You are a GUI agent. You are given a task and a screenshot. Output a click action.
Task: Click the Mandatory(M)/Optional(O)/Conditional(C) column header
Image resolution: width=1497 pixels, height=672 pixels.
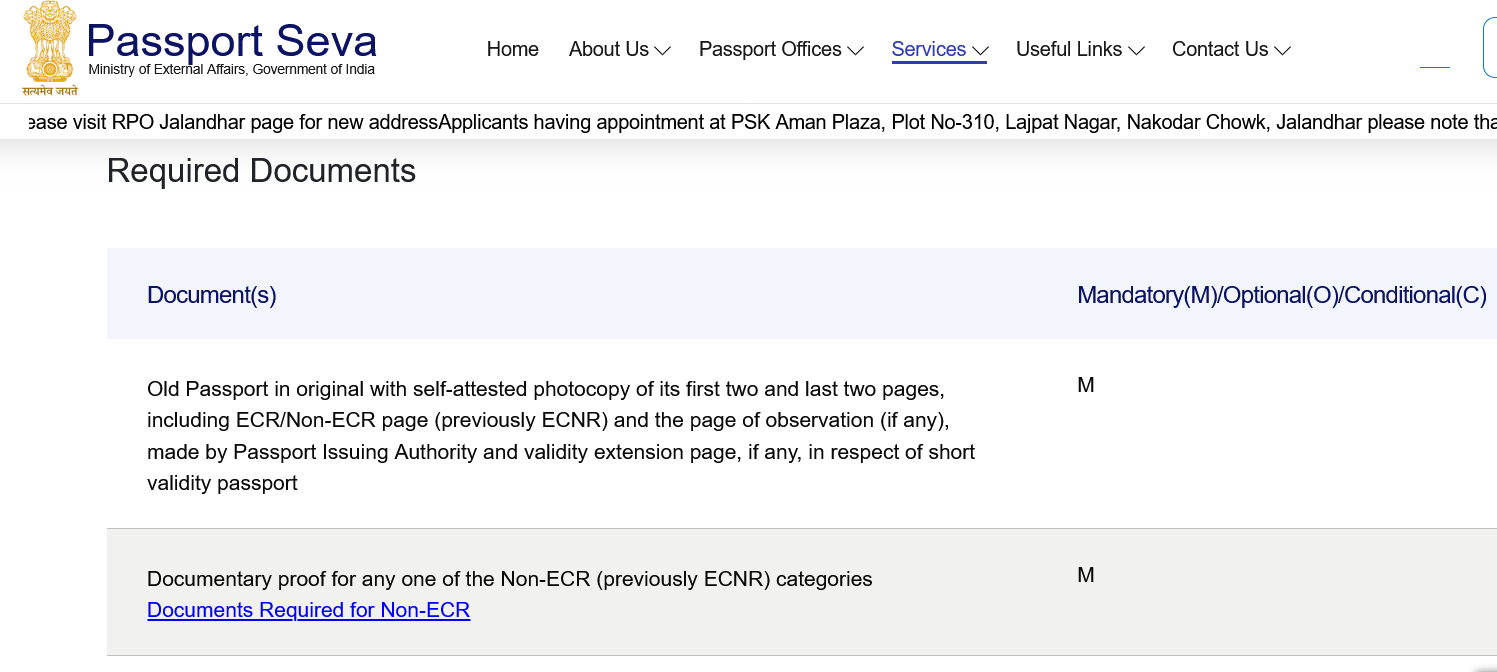[1282, 295]
